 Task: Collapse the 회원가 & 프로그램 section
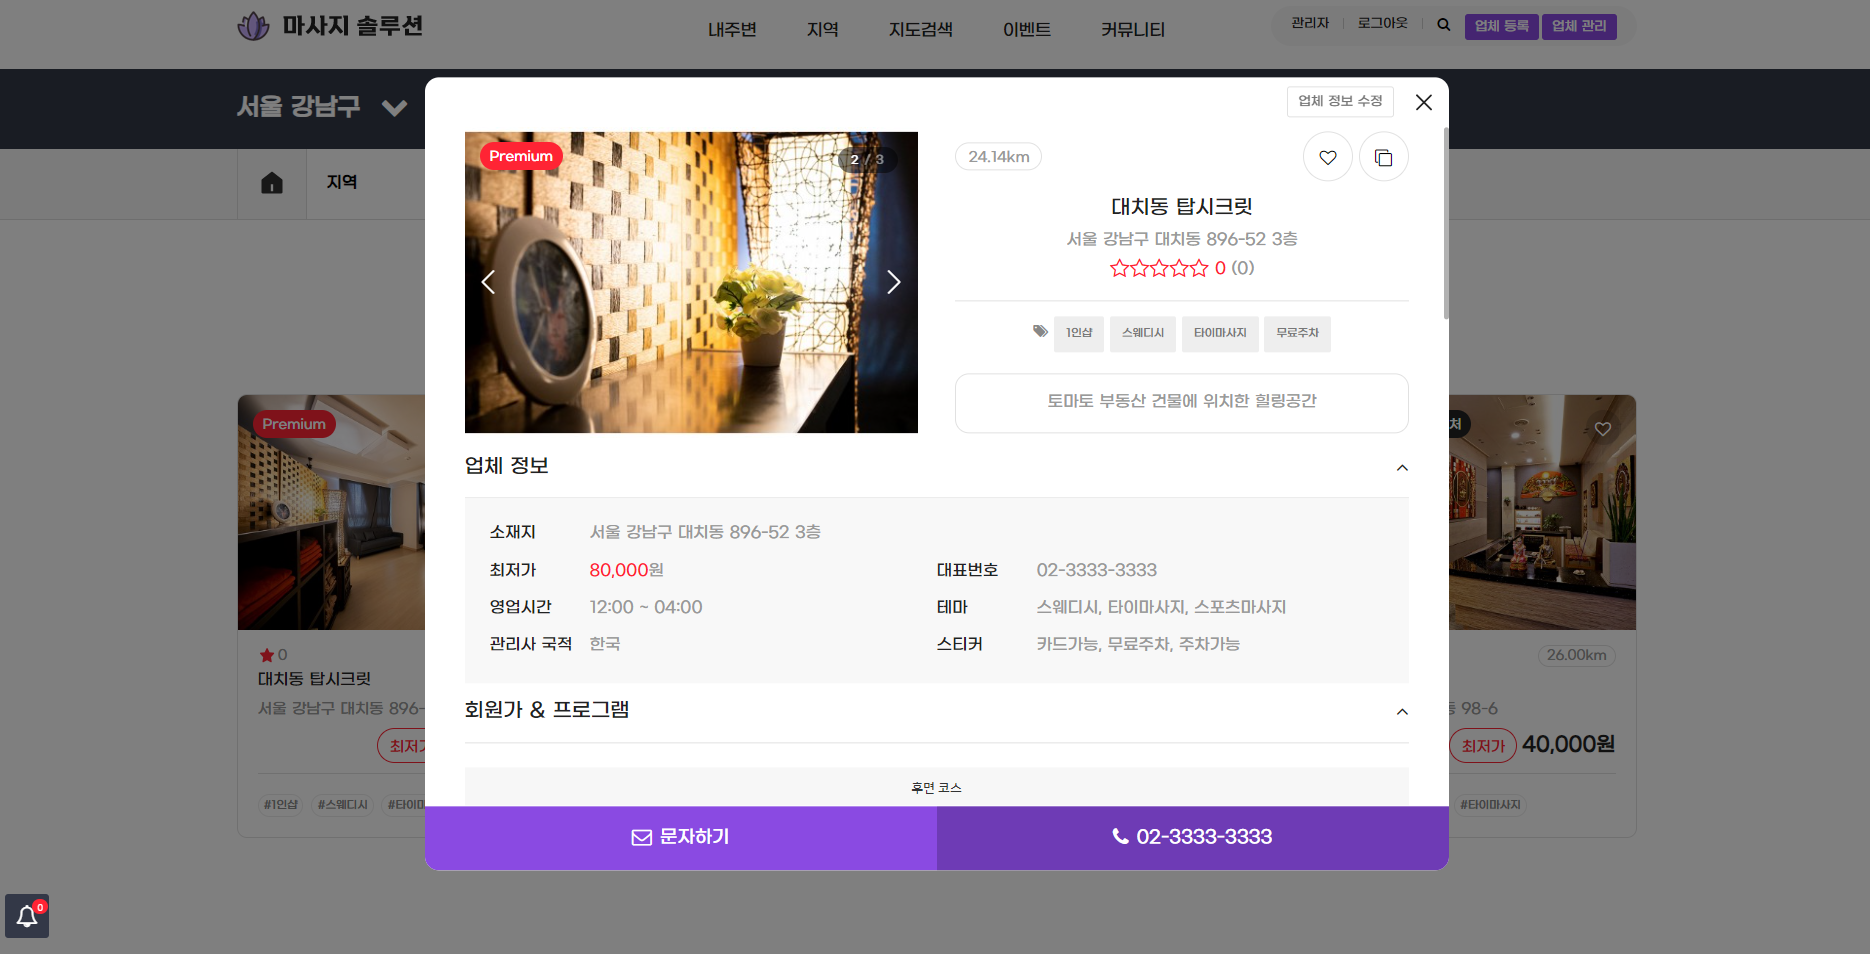click(x=1401, y=712)
